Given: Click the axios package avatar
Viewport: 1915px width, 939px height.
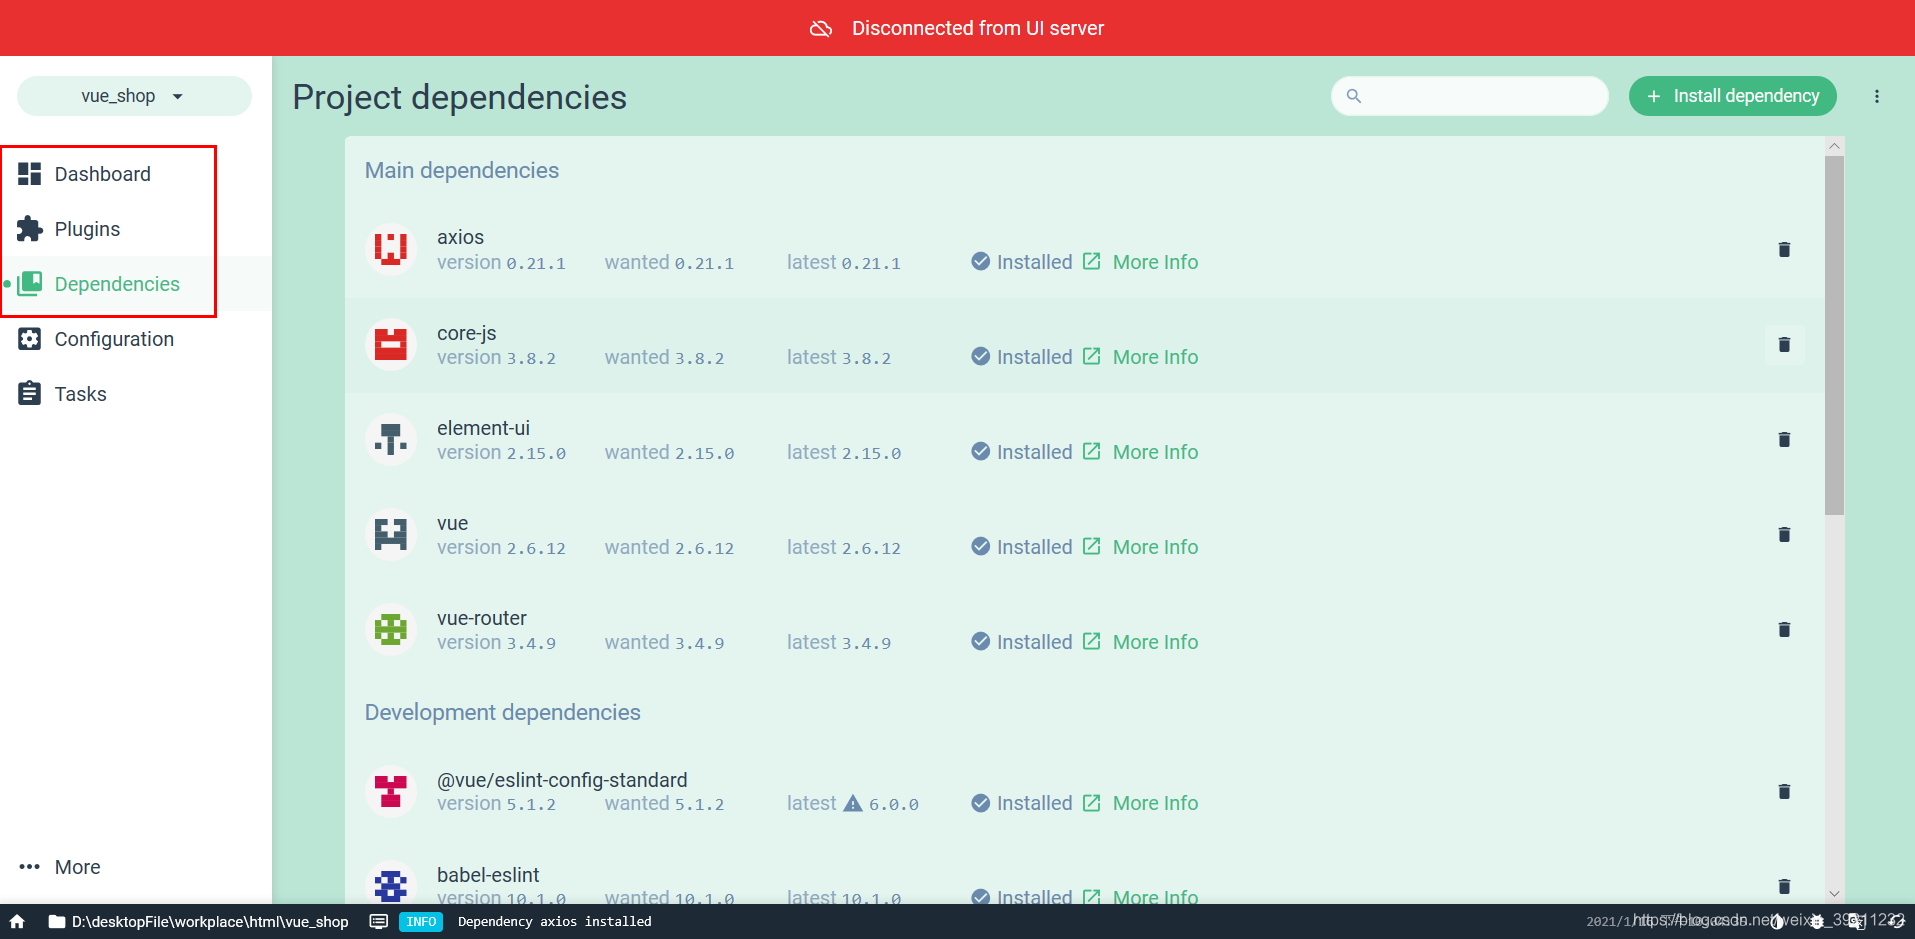Looking at the screenshot, I should coord(391,248).
